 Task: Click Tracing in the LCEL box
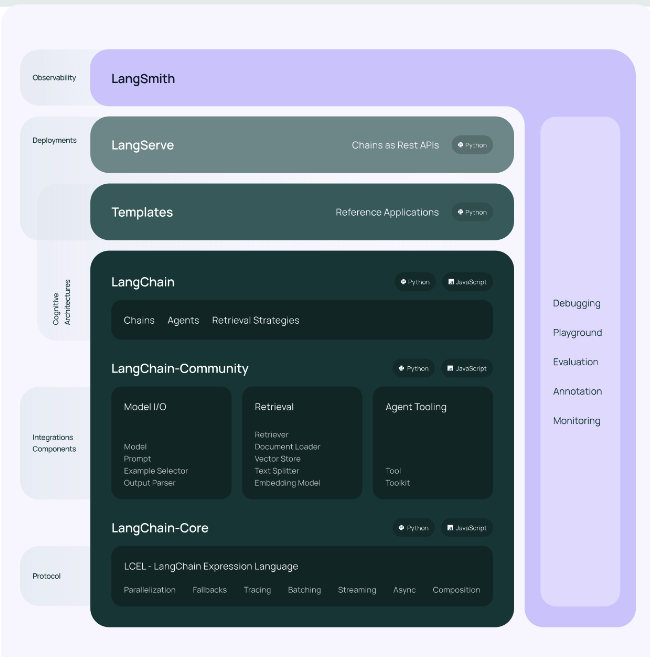tap(257, 590)
